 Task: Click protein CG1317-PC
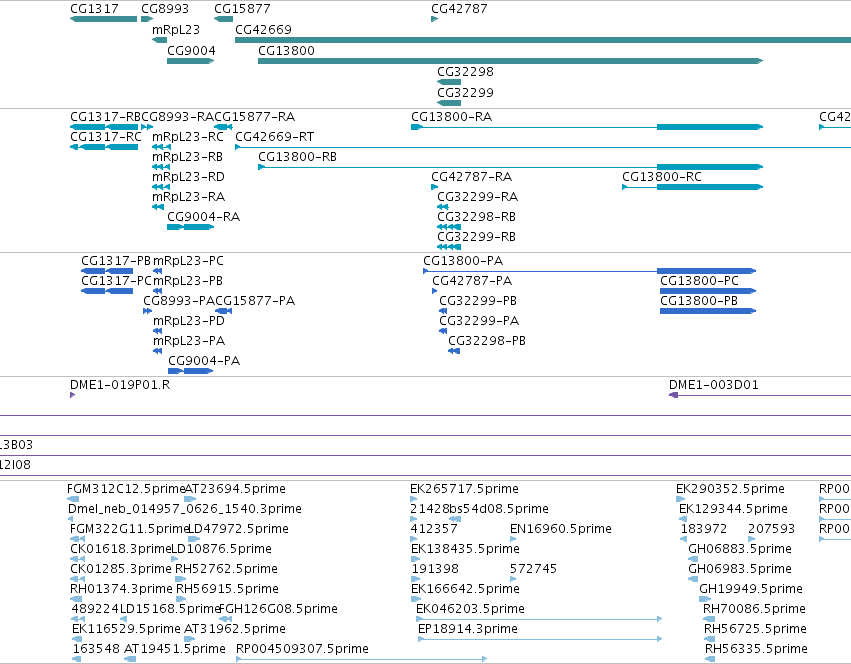click(117, 281)
